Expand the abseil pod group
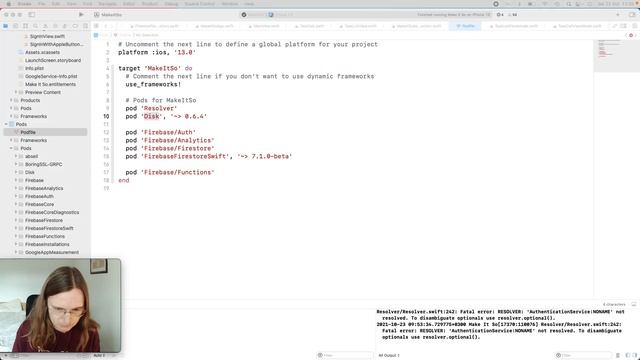The image size is (640, 360). point(16,156)
